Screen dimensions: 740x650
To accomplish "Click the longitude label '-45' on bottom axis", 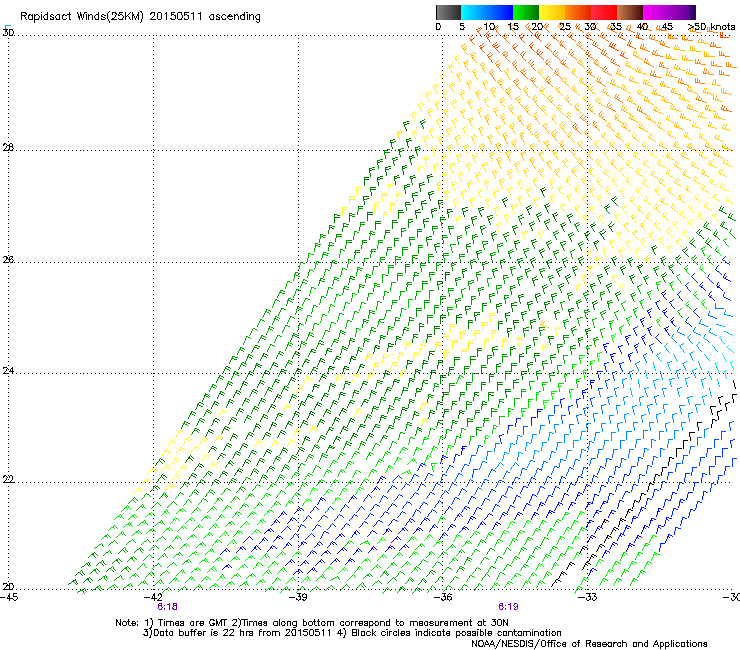I will click(x=9, y=597).
